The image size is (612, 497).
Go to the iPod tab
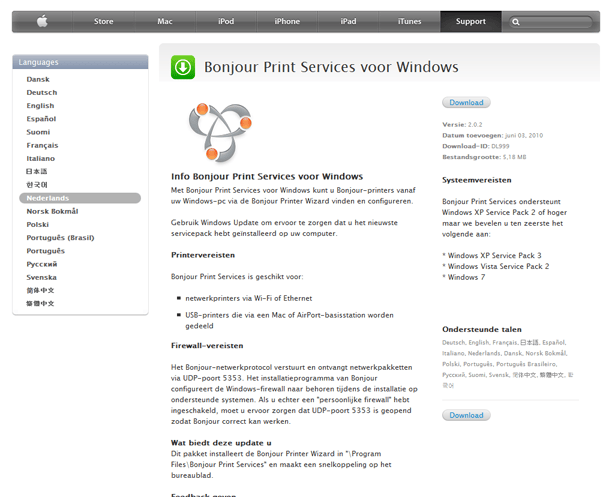click(226, 21)
